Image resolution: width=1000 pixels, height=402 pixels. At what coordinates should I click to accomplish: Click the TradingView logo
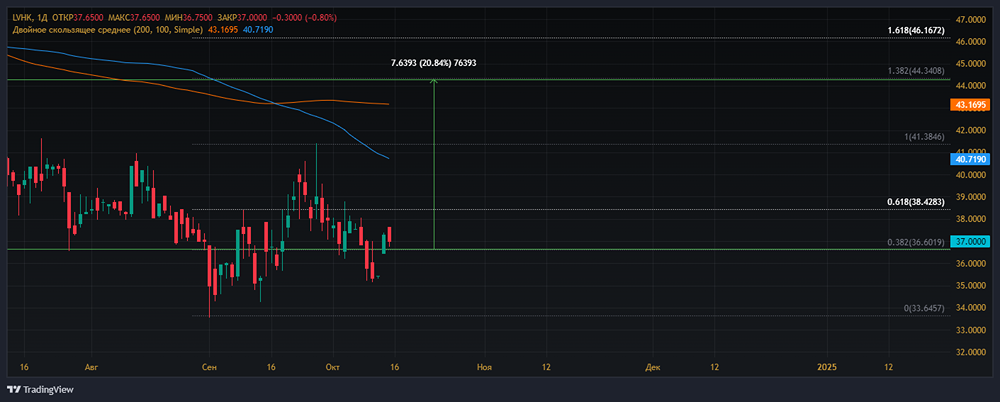40,389
